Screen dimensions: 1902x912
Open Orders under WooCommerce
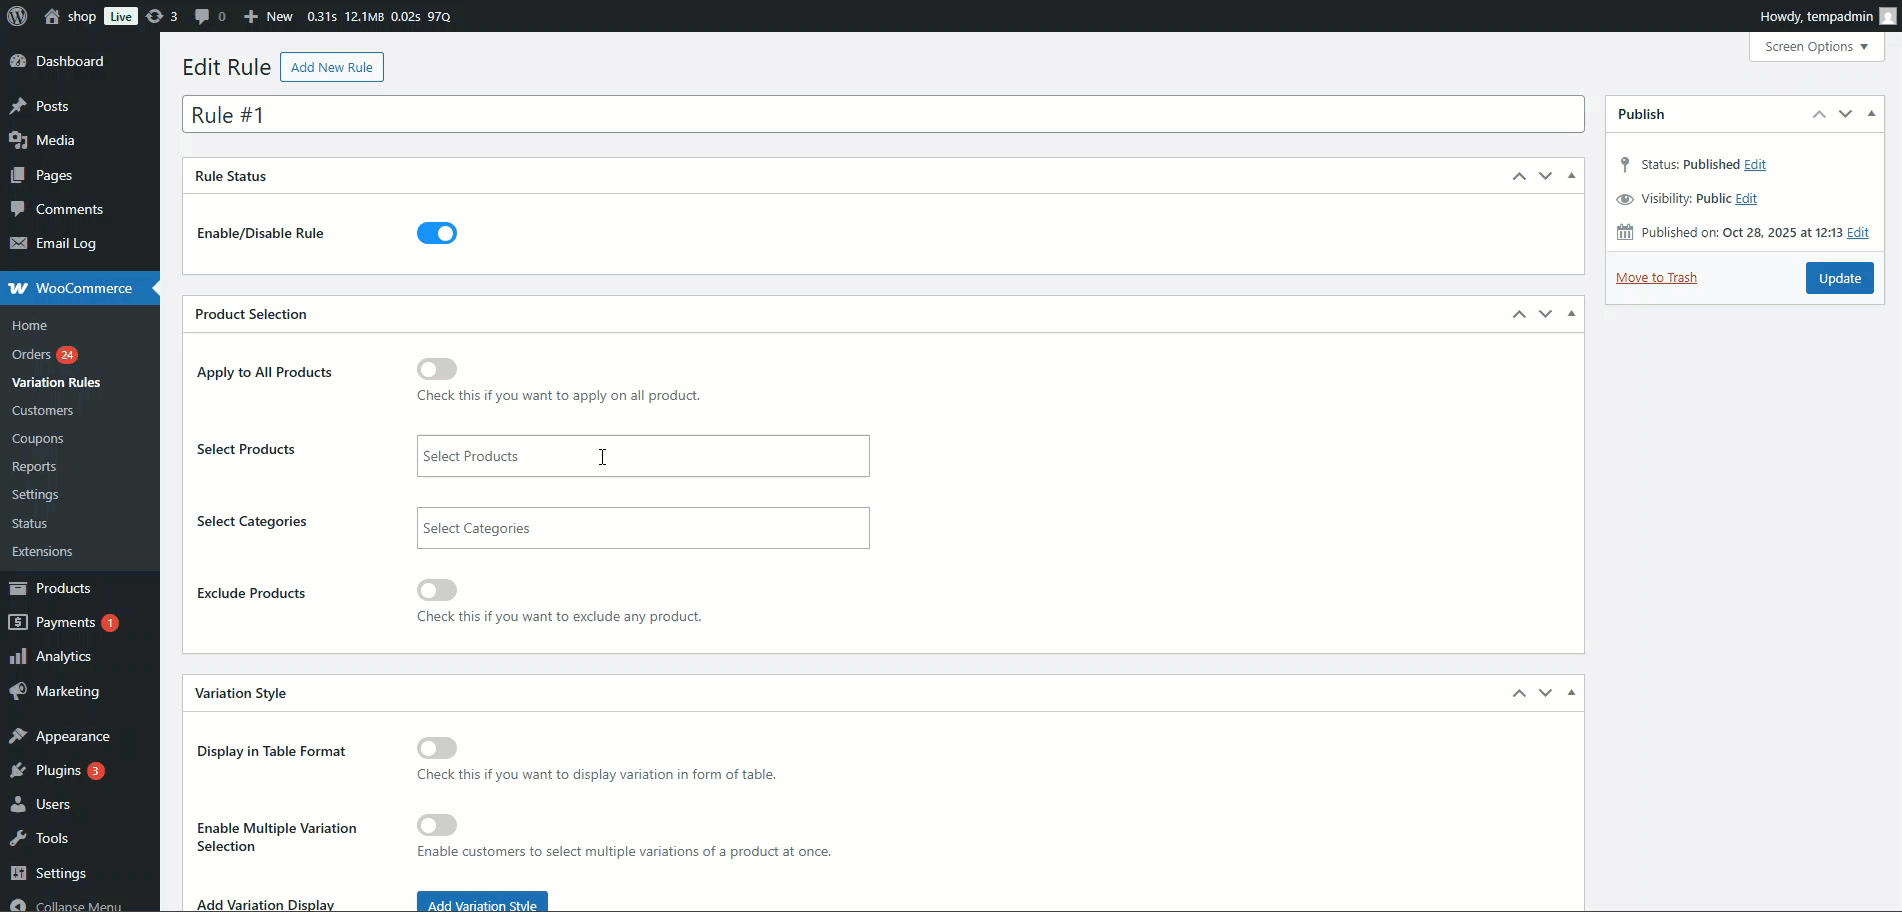click(x=31, y=354)
